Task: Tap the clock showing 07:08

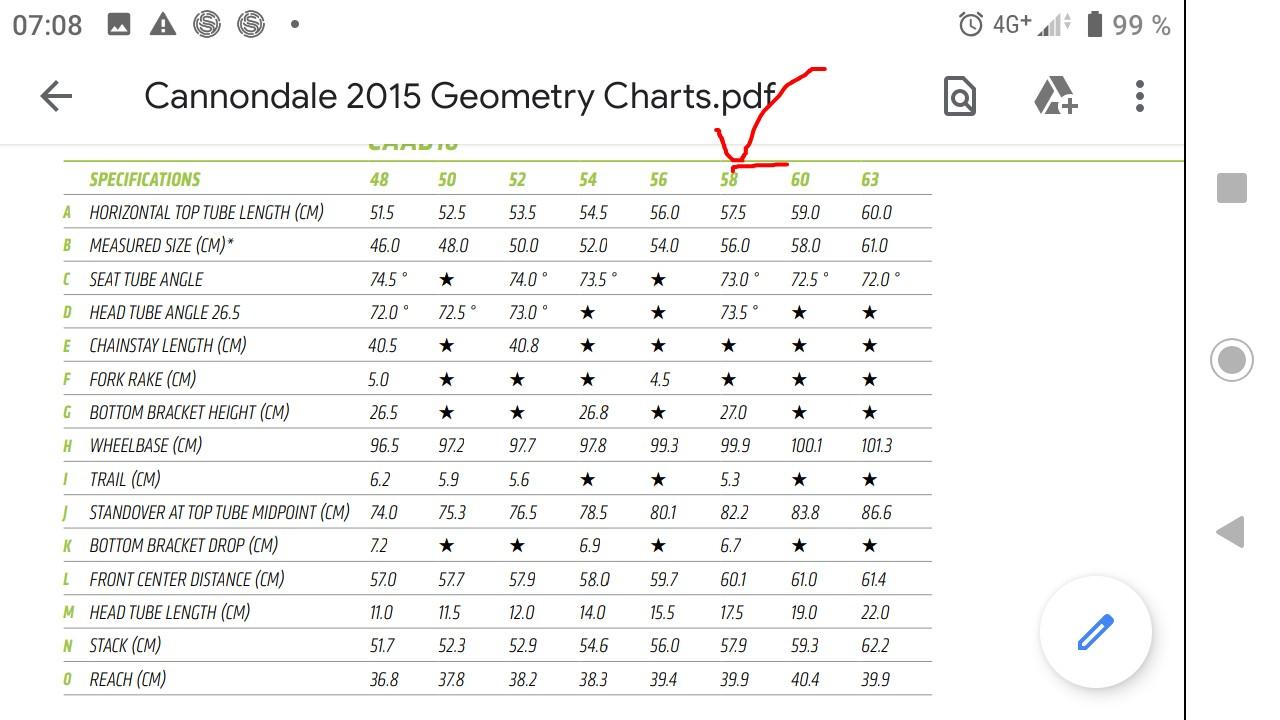Action: [x=47, y=25]
